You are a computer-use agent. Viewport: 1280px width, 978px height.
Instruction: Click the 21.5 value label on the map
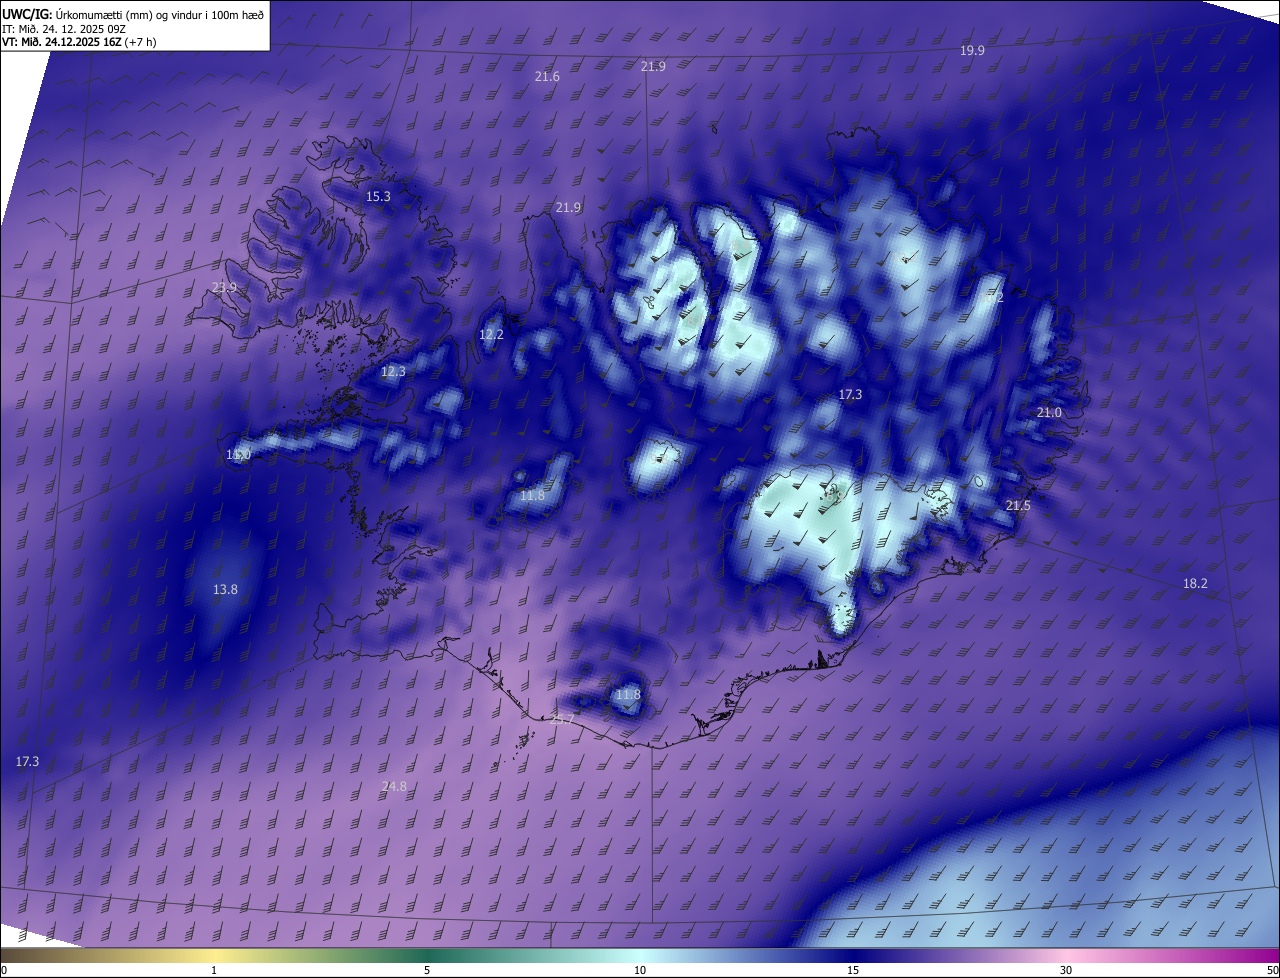coord(1018,506)
